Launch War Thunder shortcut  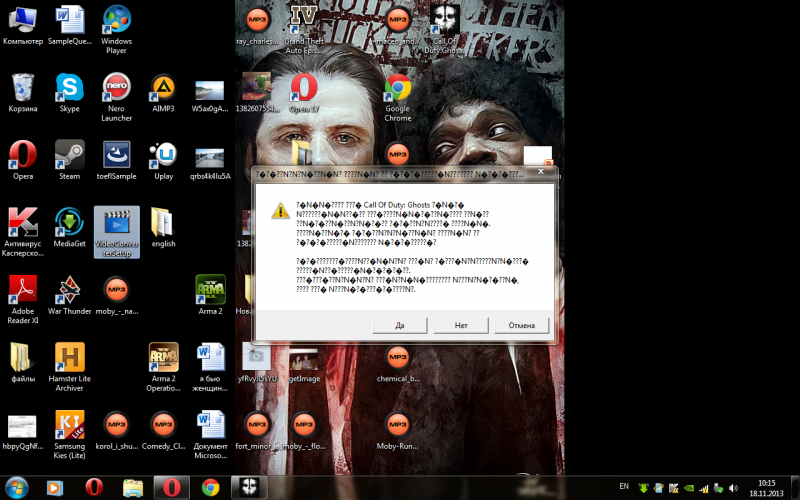click(69, 295)
